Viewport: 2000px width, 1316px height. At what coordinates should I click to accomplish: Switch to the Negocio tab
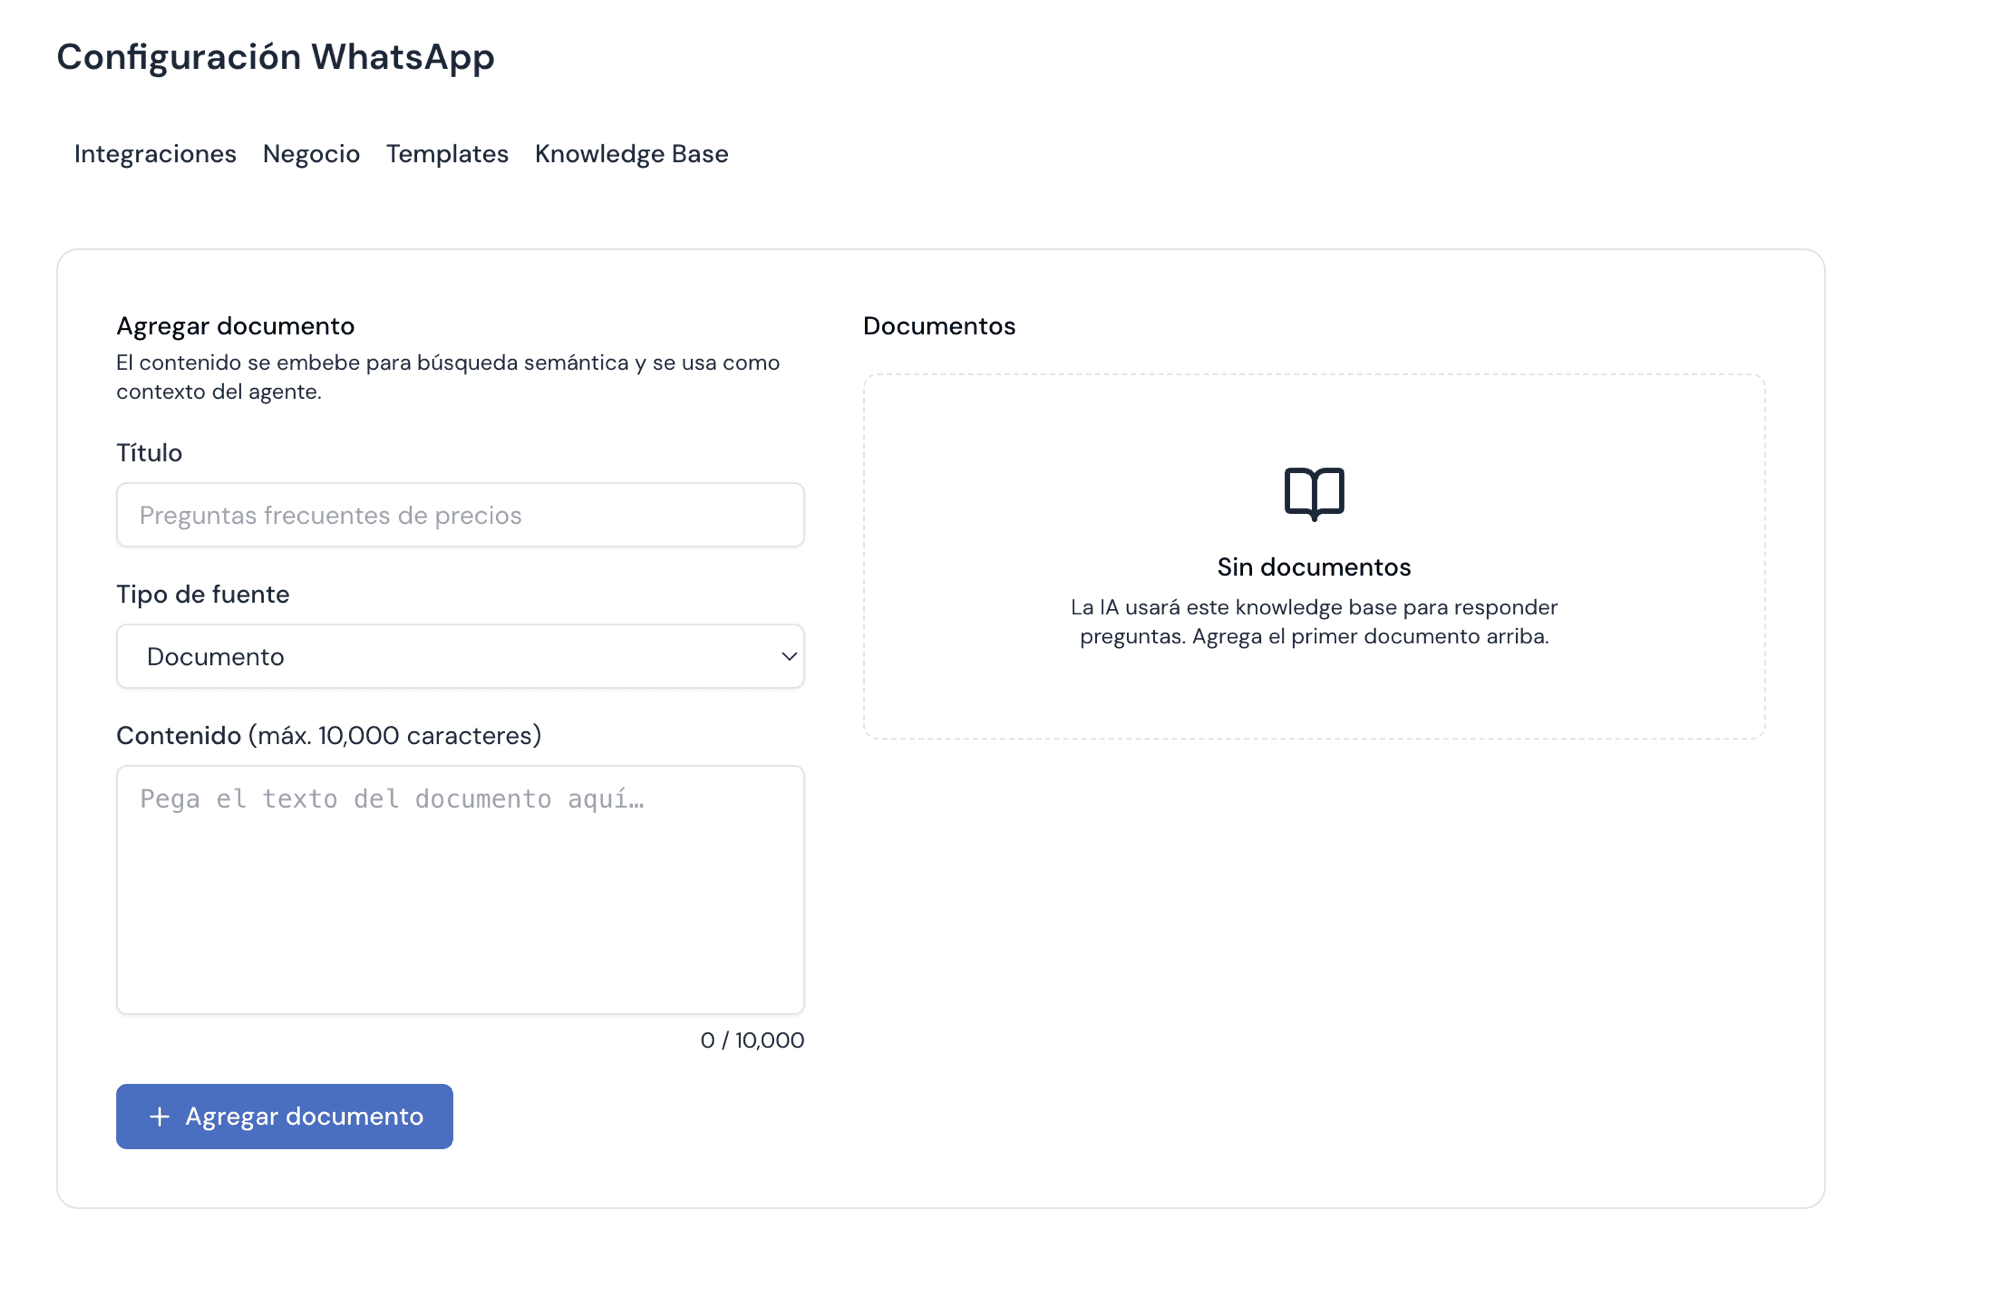[311, 154]
